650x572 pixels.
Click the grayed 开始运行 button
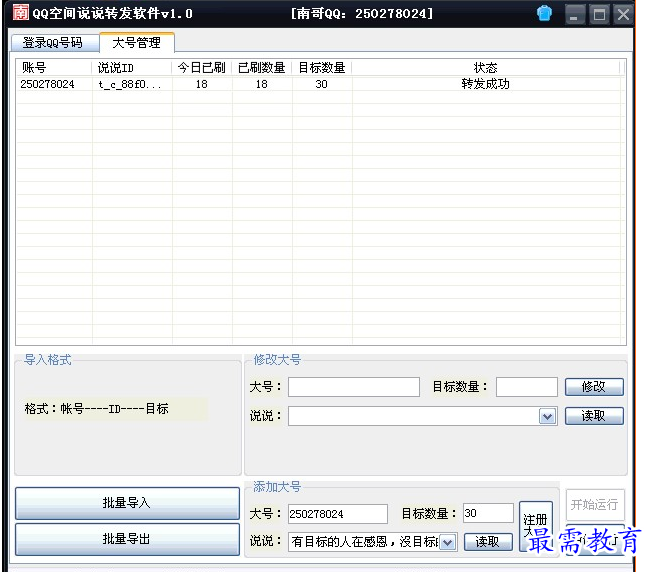click(x=594, y=504)
